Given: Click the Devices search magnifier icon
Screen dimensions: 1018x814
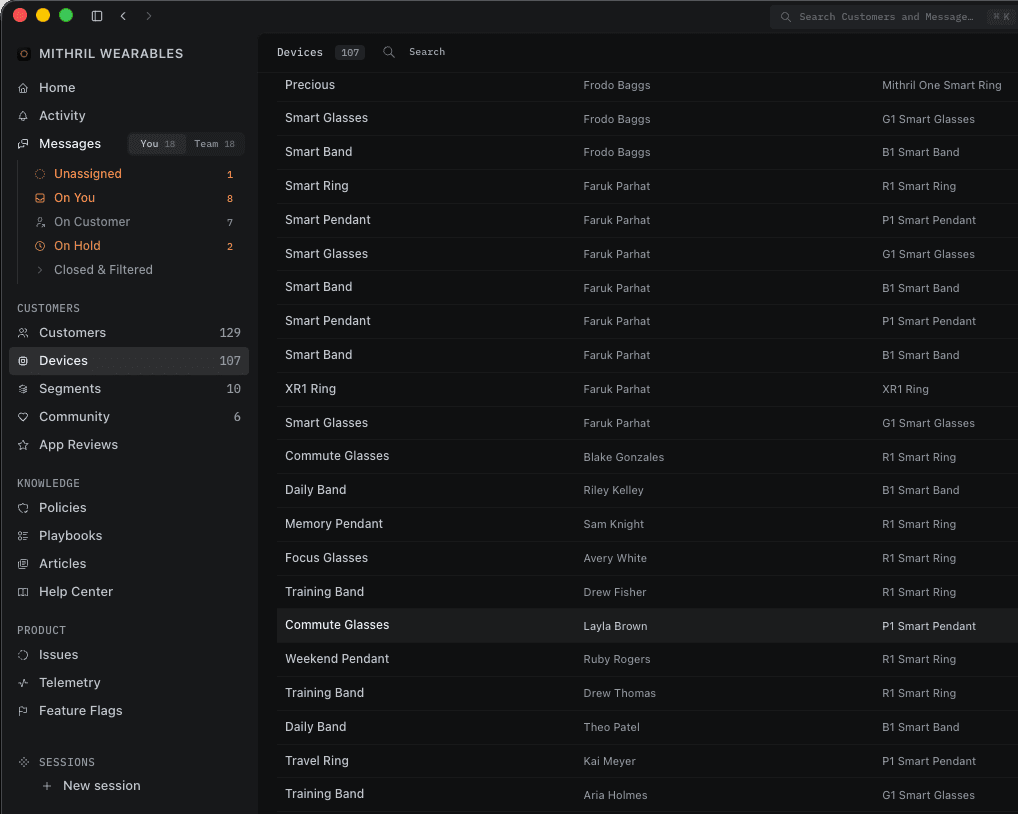Looking at the screenshot, I should [389, 52].
